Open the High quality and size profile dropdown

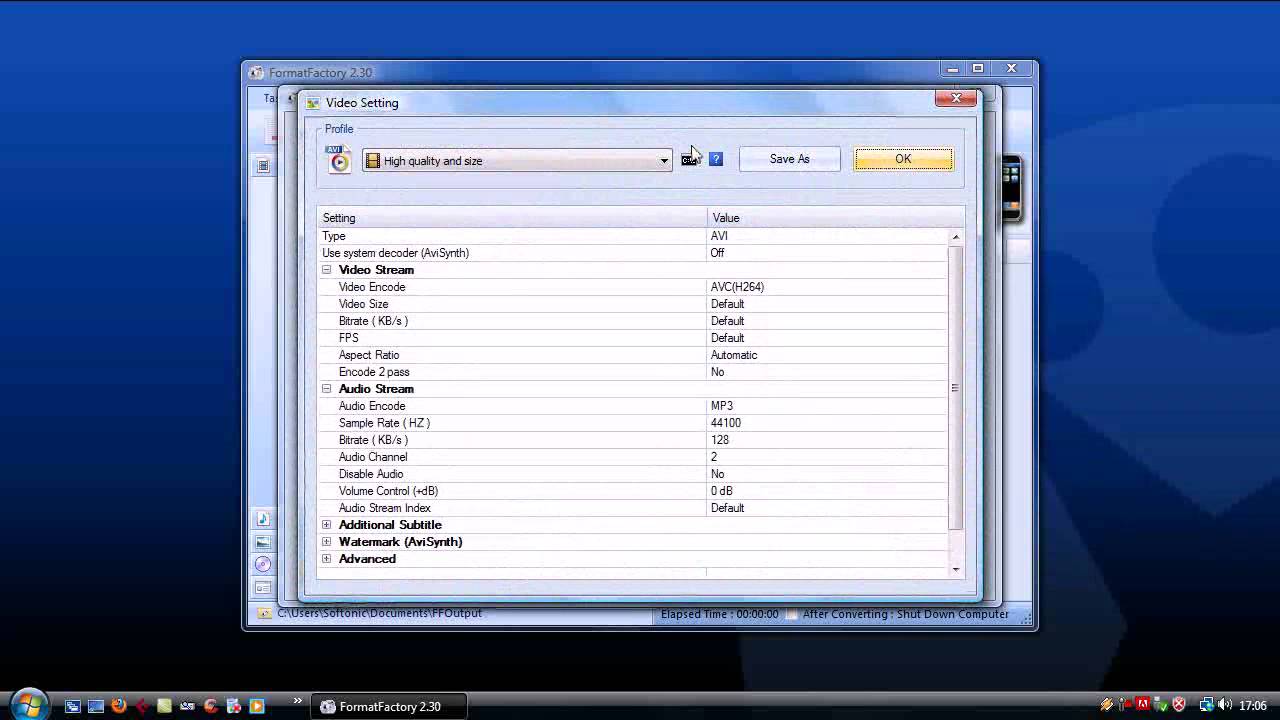(517, 160)
